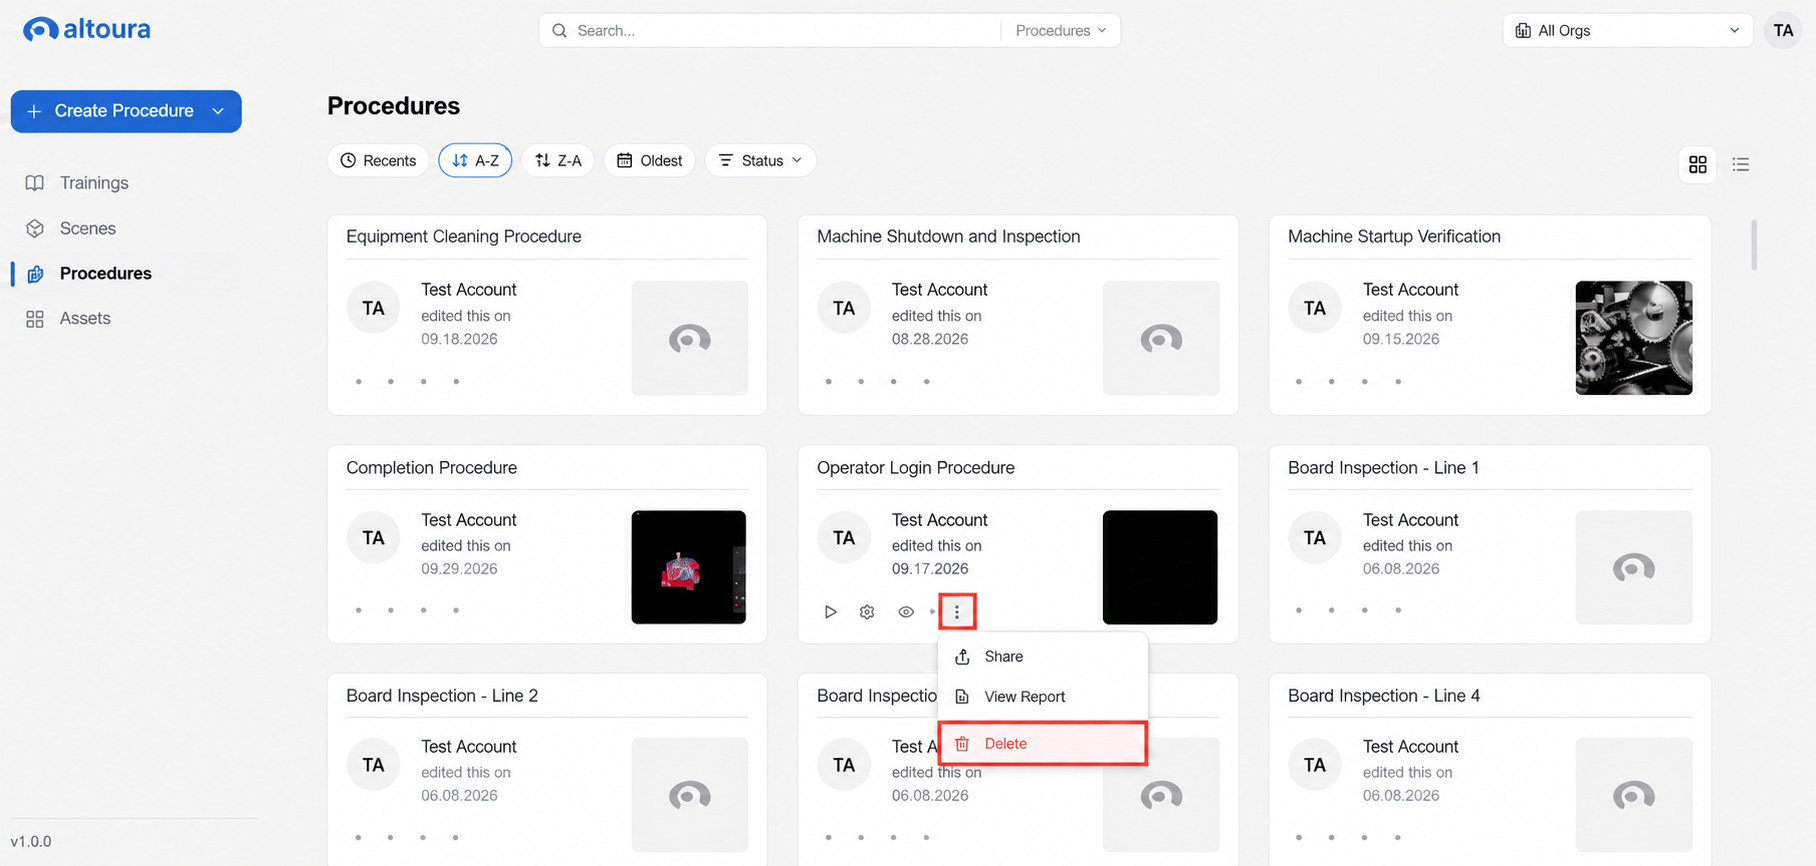Click the three-dot menu on Operator Login Procedure

pyautogui.click(x=957, y=612)
